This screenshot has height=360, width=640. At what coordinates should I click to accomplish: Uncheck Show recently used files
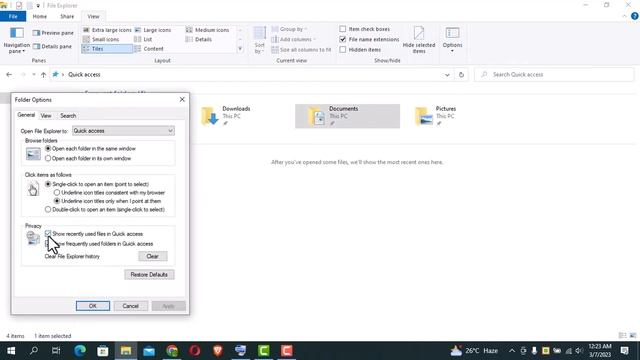point(48,233)
